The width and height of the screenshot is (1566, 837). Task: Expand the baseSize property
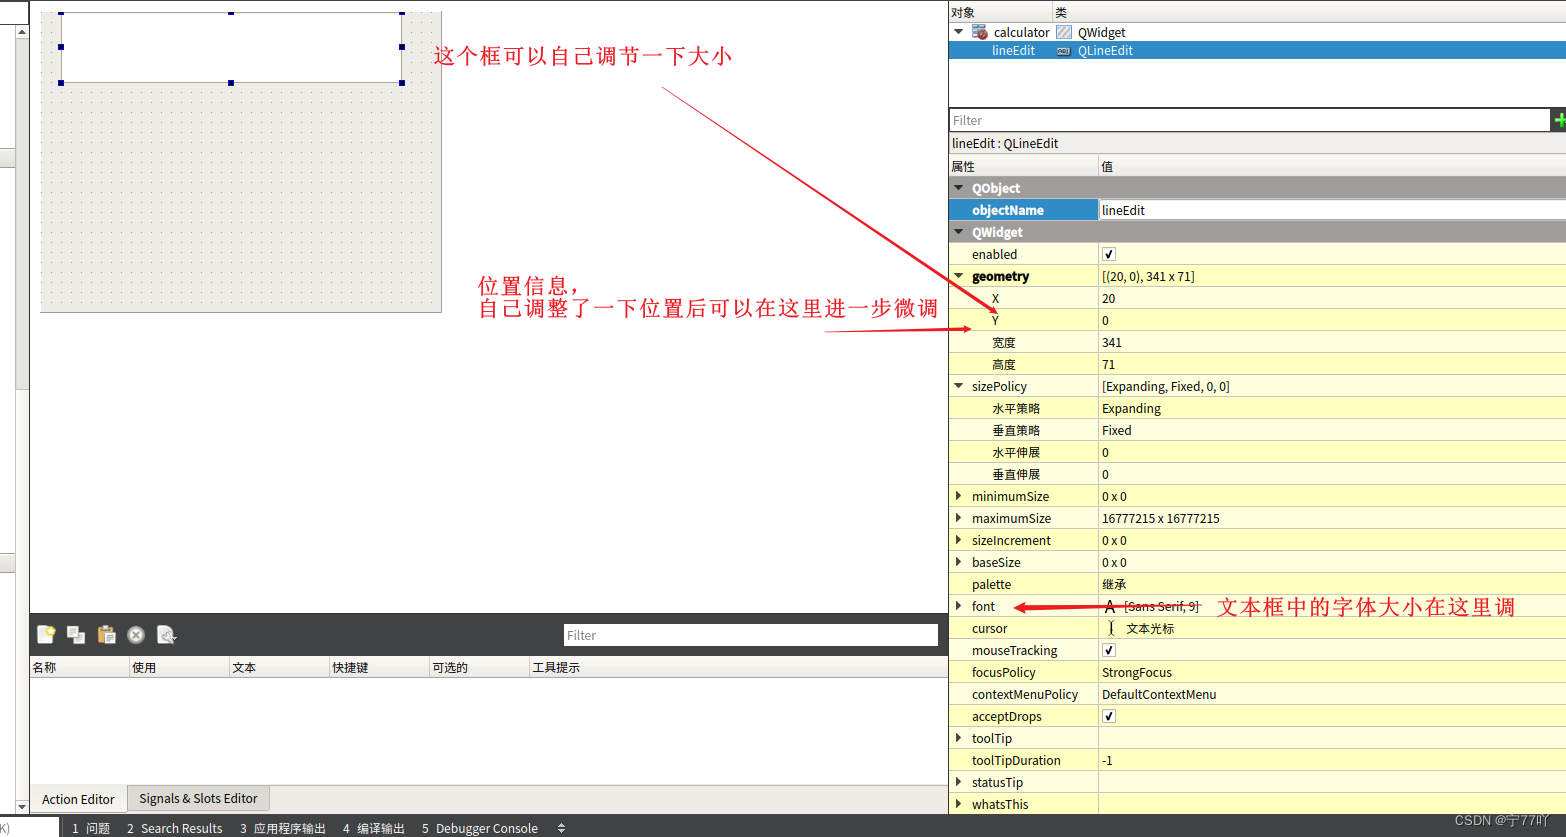[x=959, y=562]
